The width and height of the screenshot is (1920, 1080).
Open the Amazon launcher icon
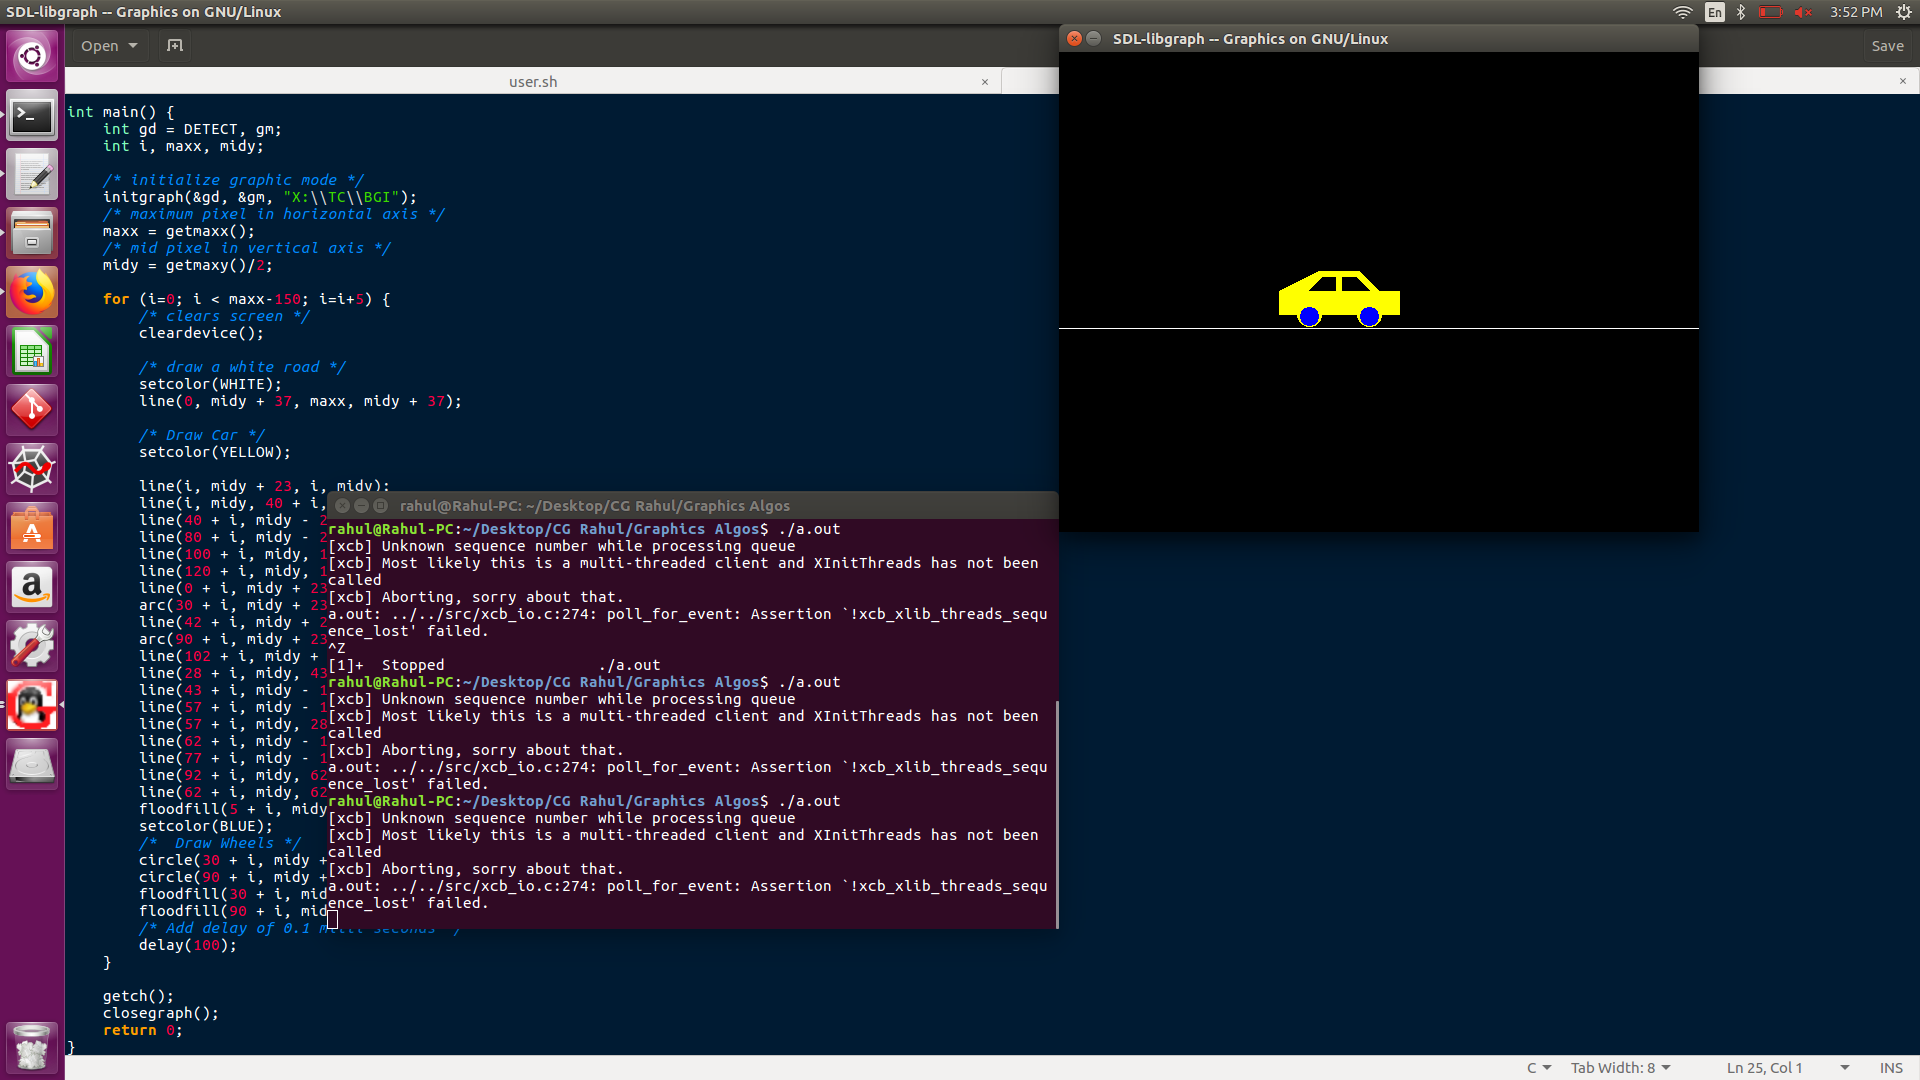(x=32, y=587)
